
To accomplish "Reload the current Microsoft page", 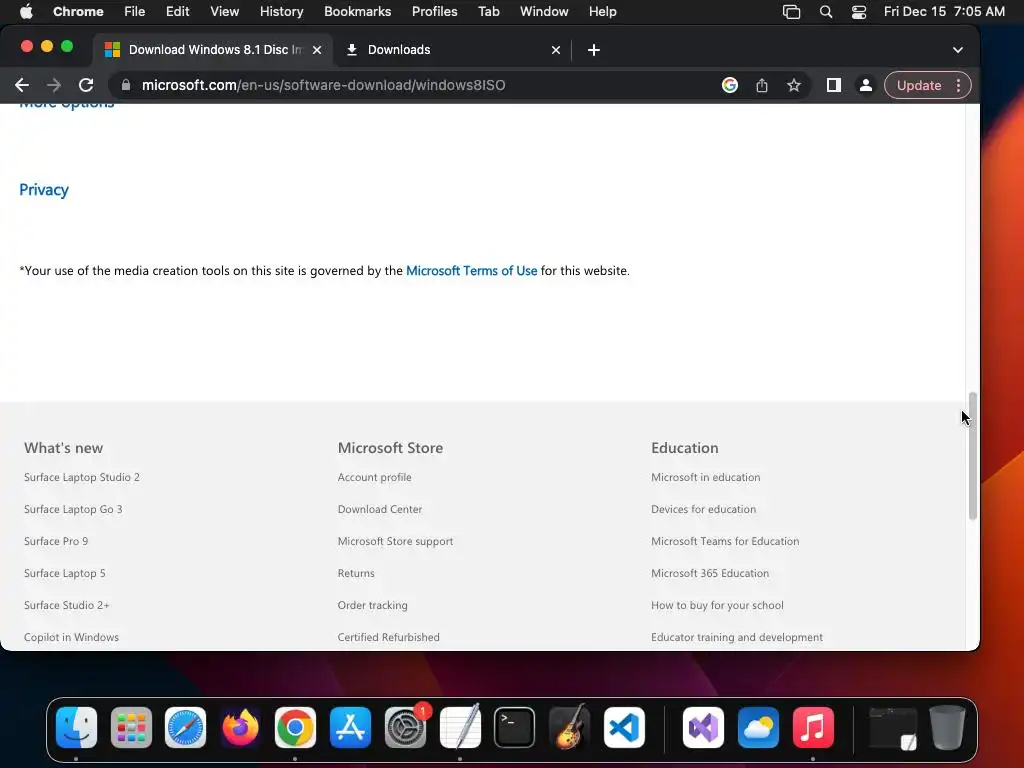I will pyautogui.click(x=86, y=86).
